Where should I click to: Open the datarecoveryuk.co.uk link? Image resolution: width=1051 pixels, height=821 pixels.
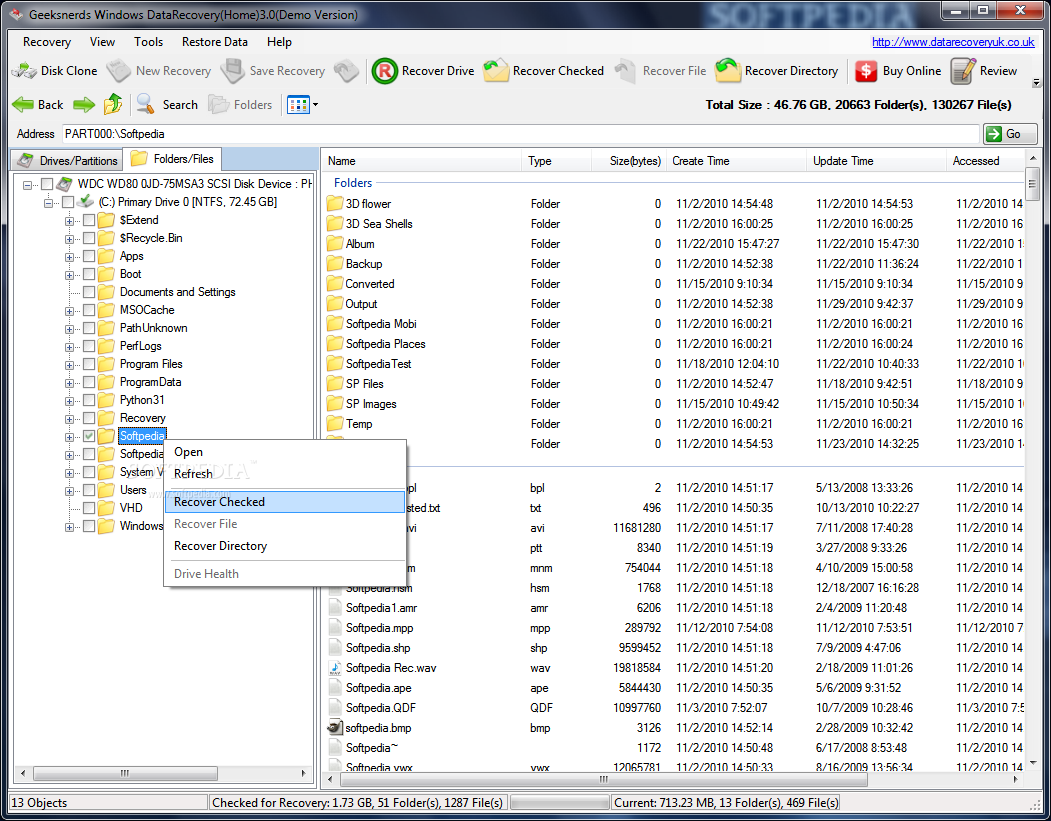(x=953, y=42)
